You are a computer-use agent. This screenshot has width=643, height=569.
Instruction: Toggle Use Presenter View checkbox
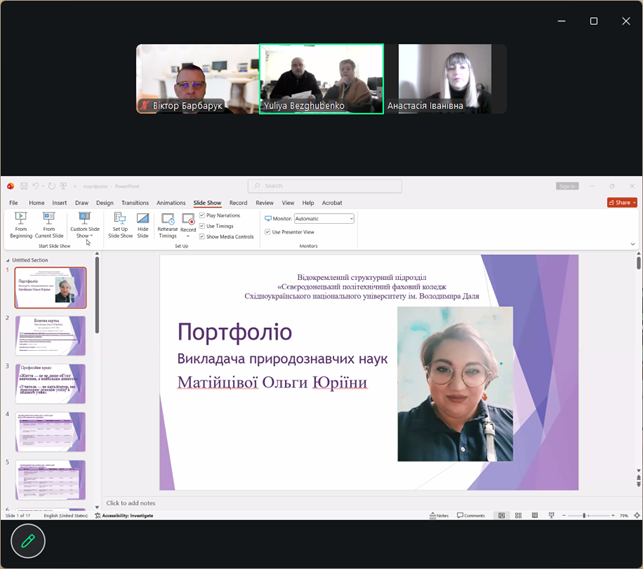[x=267, y=232]
